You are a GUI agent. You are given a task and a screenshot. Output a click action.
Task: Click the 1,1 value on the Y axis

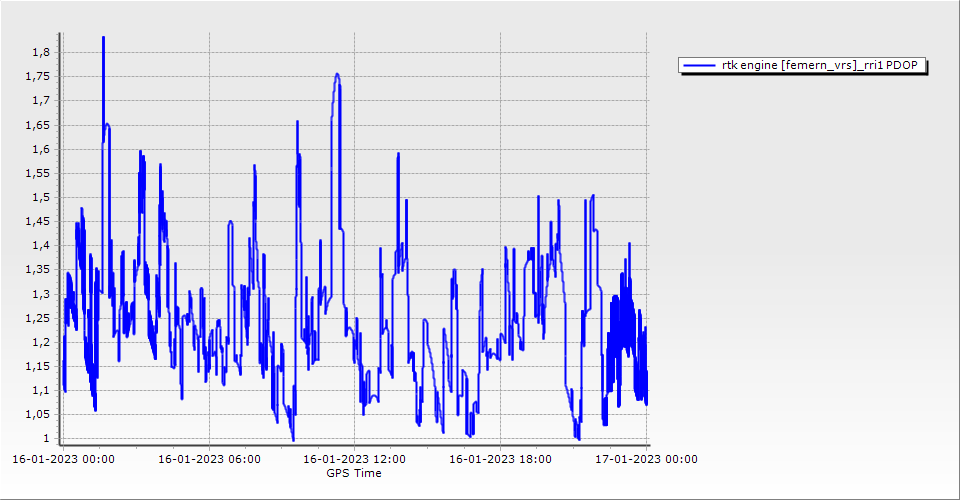click(41, 390)
